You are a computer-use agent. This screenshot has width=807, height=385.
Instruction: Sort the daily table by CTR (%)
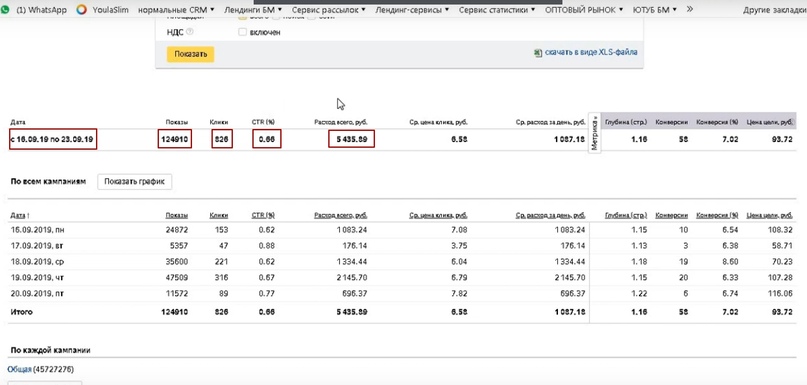pos(263,215)
